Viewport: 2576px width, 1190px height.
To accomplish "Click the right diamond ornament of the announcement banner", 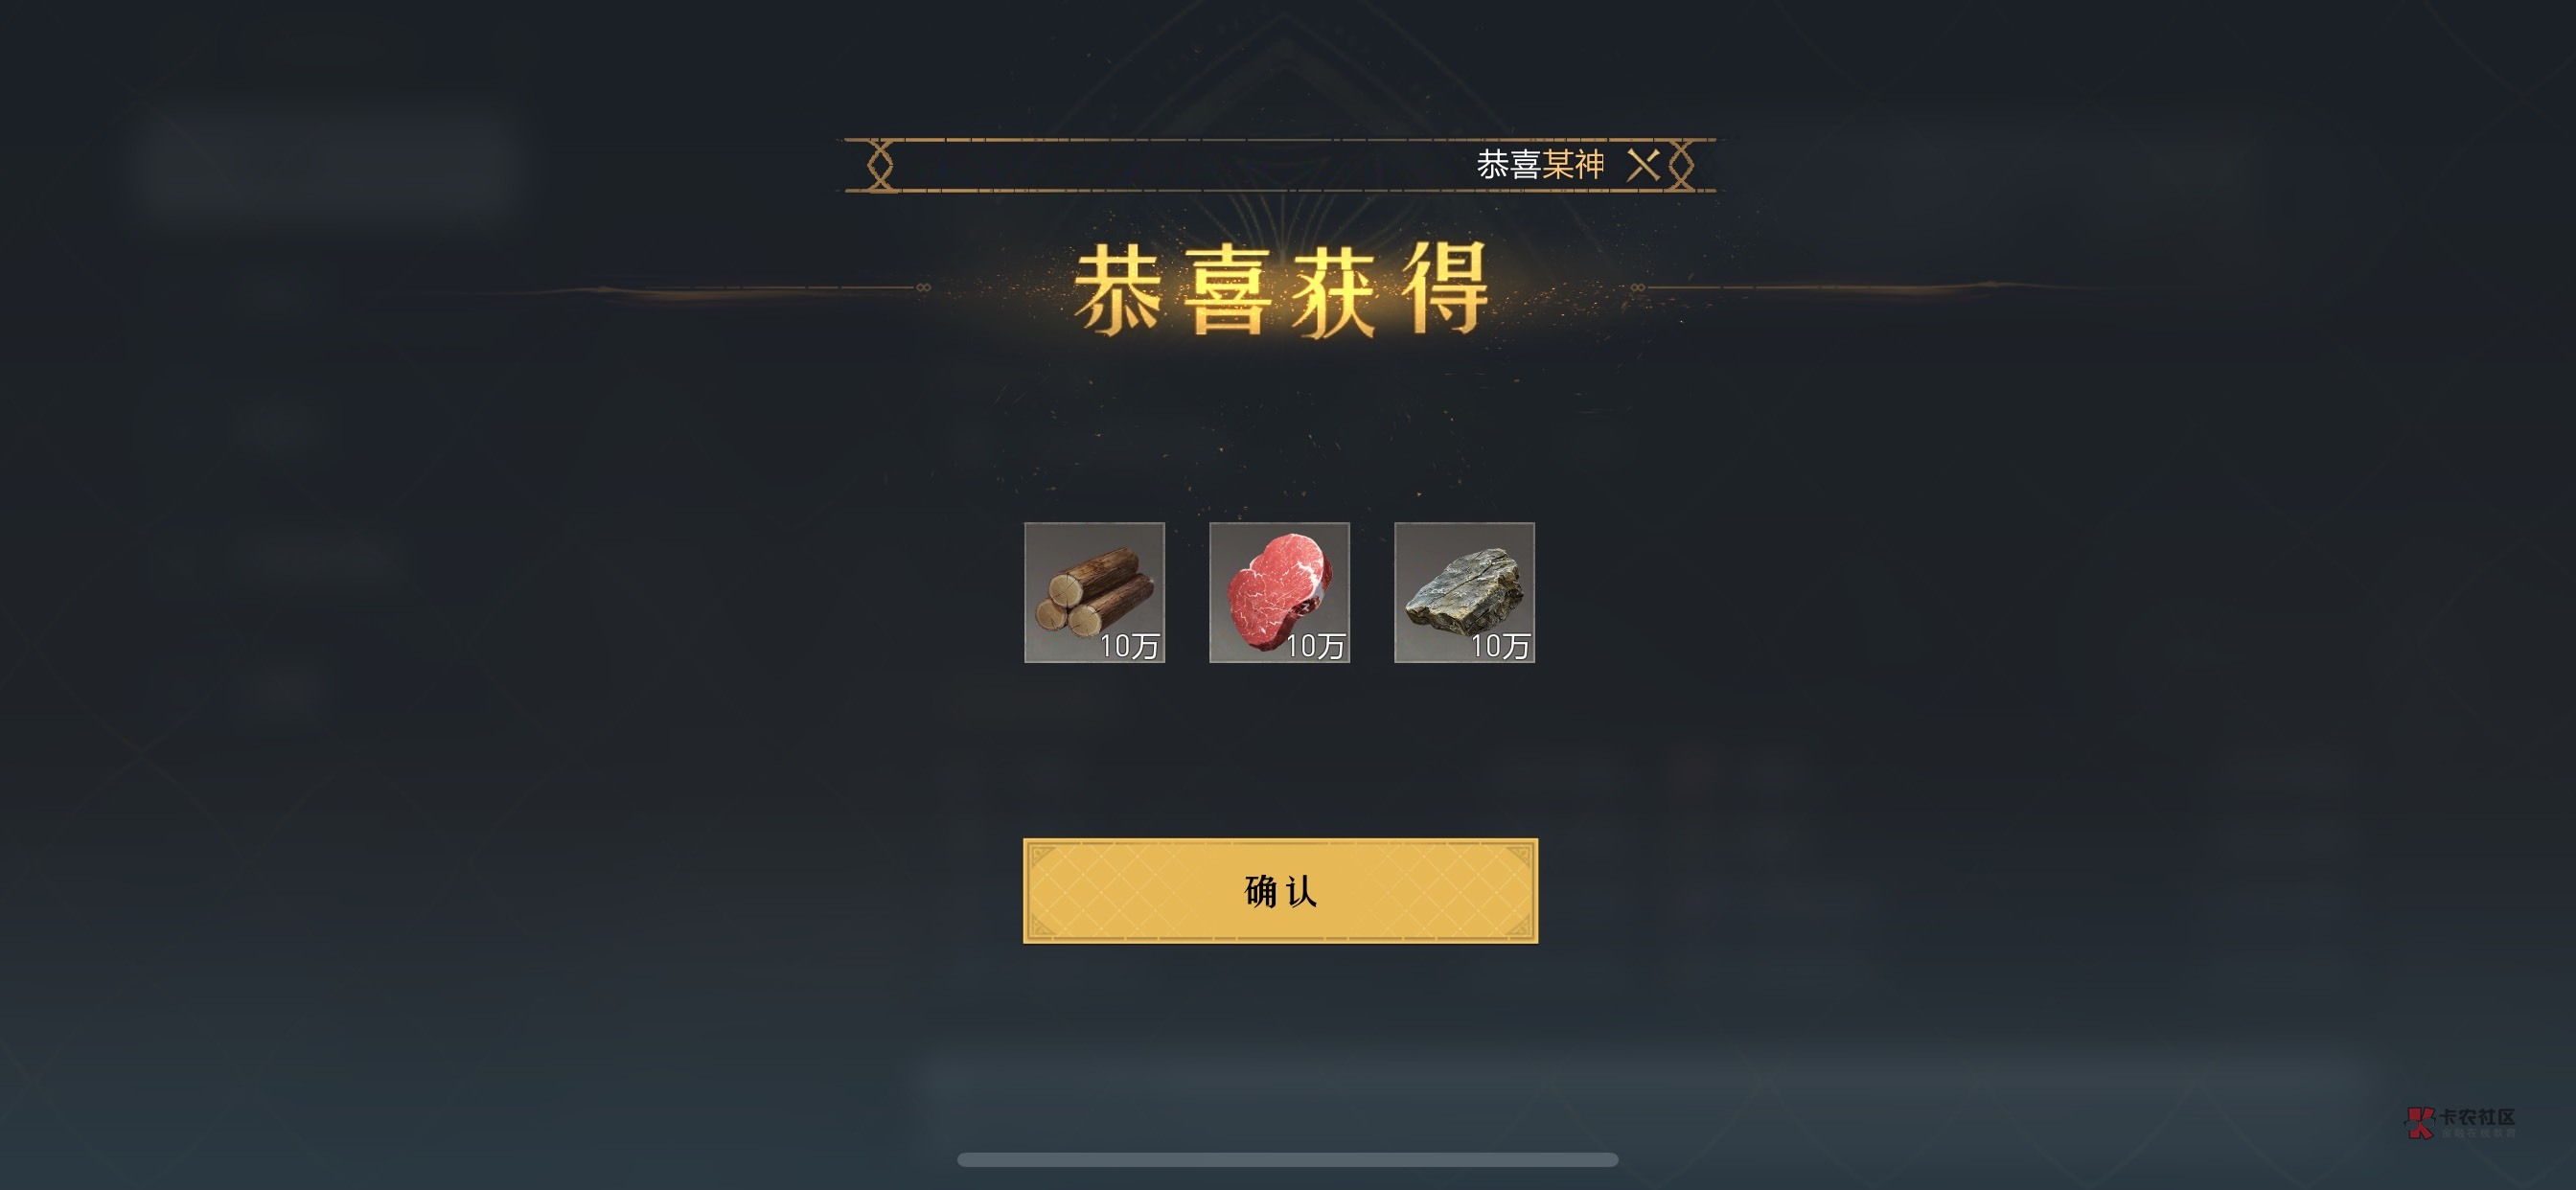I will tap(1681, 165).
